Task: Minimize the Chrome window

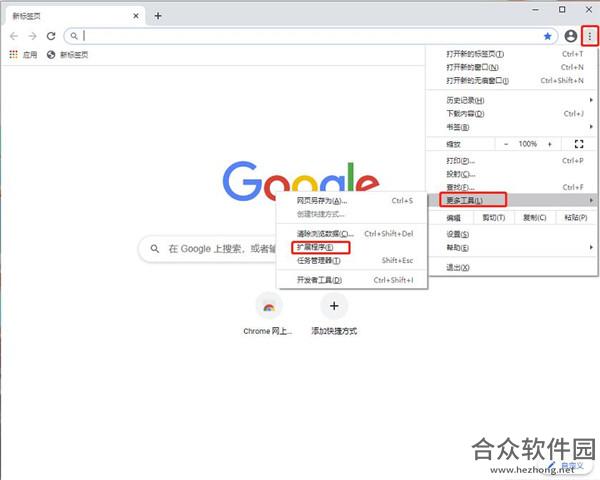Action: click(x=535, y=10)
